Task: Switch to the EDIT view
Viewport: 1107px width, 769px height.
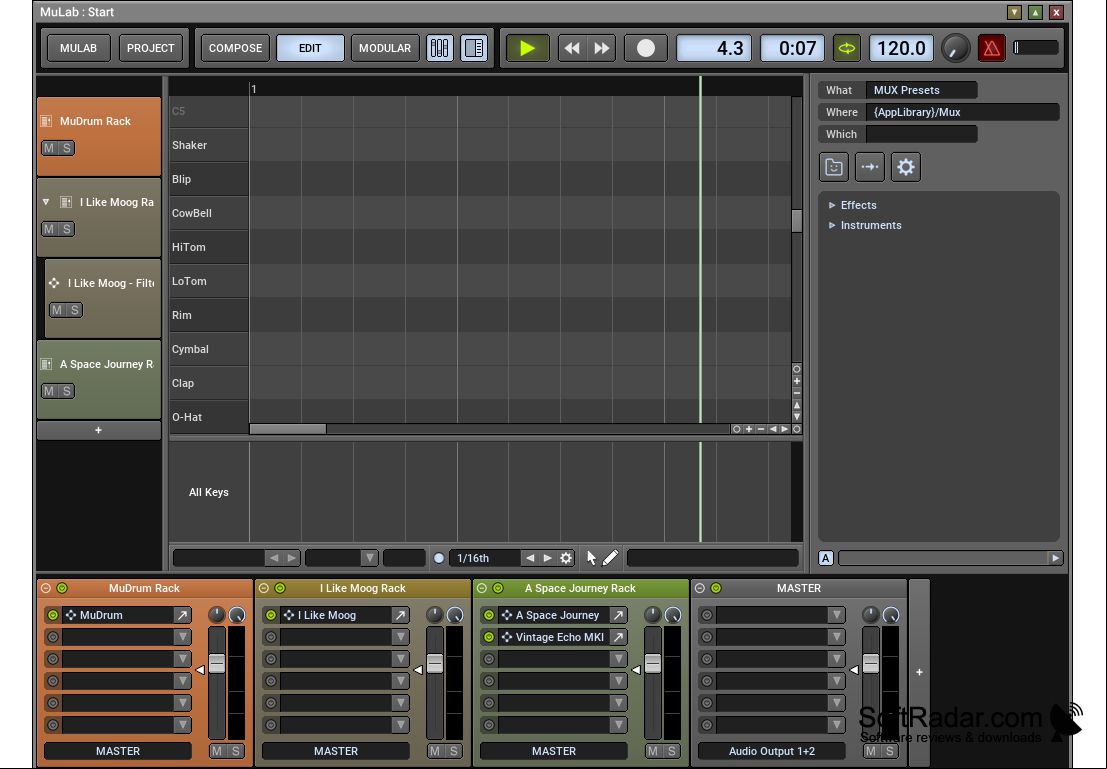Action: [310, 48]
